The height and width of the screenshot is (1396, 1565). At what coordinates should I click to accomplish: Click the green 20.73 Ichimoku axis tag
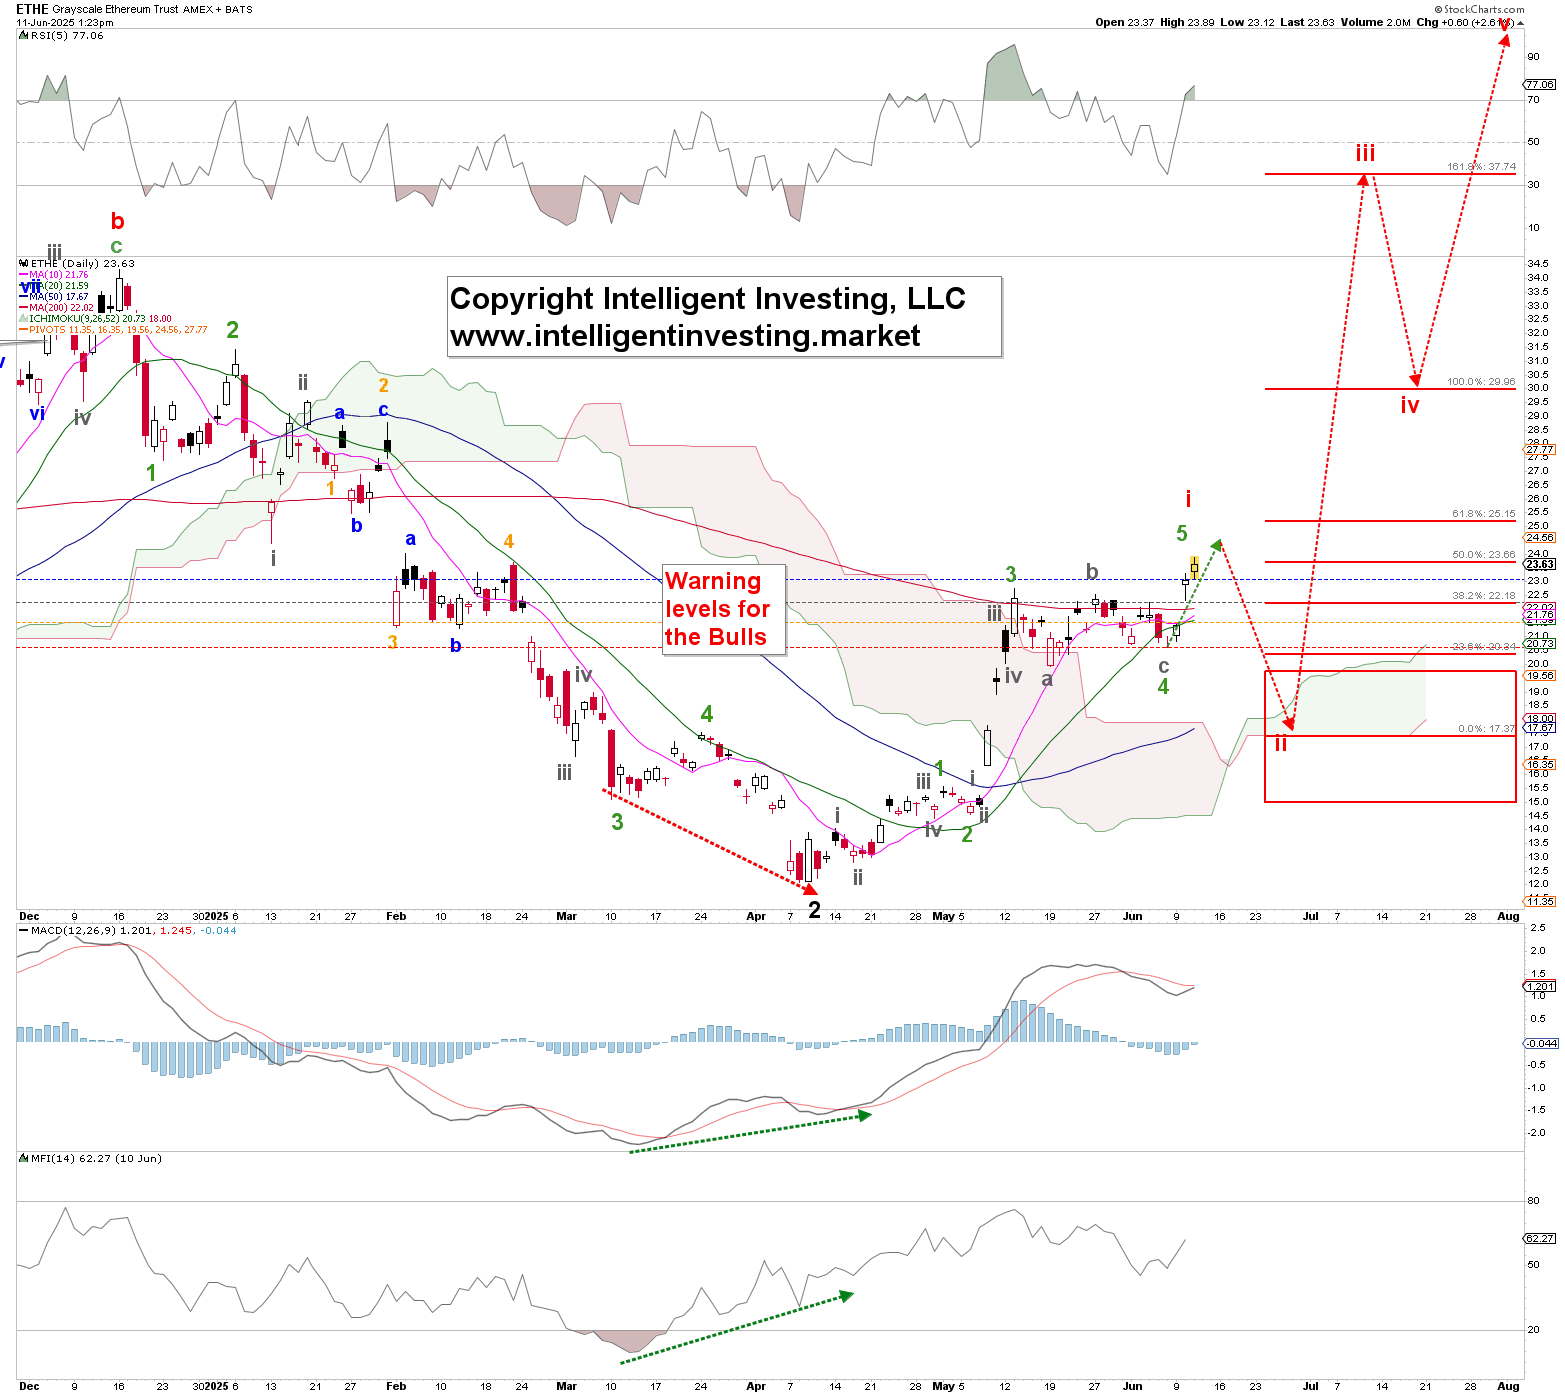pyautogui.click(x=1541, y=644)
